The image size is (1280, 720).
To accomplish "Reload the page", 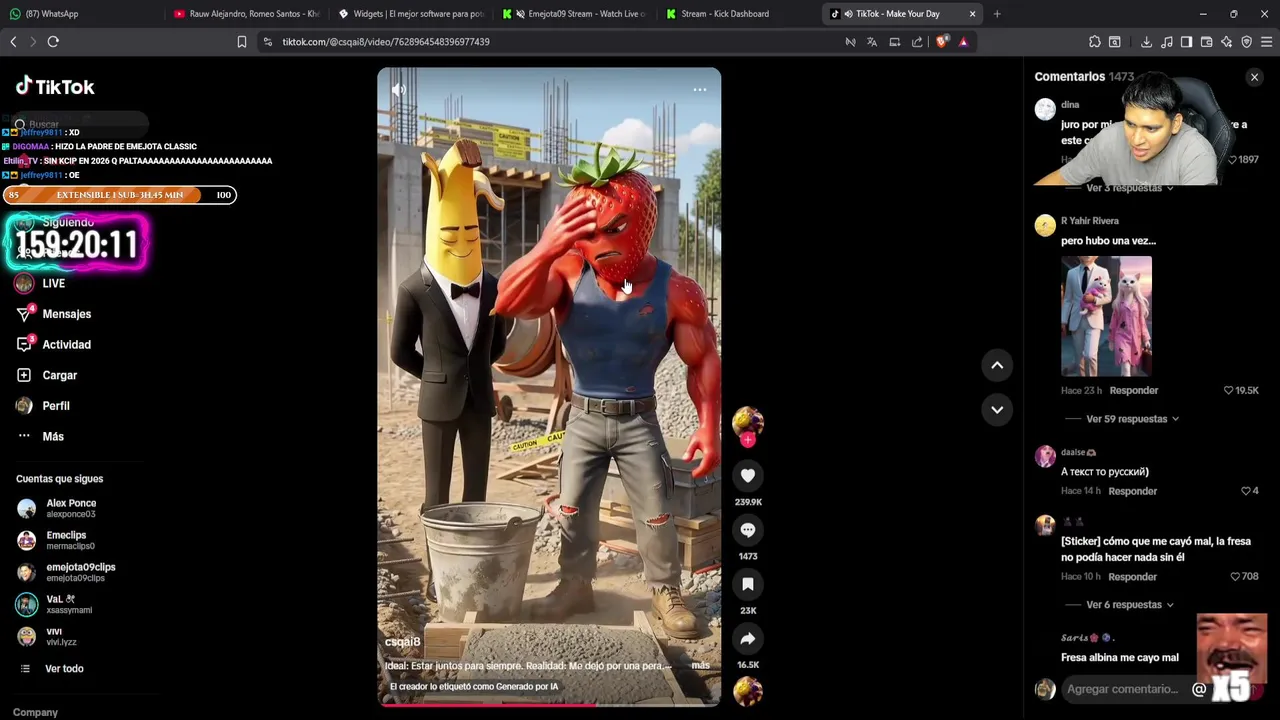I will 53,42.
